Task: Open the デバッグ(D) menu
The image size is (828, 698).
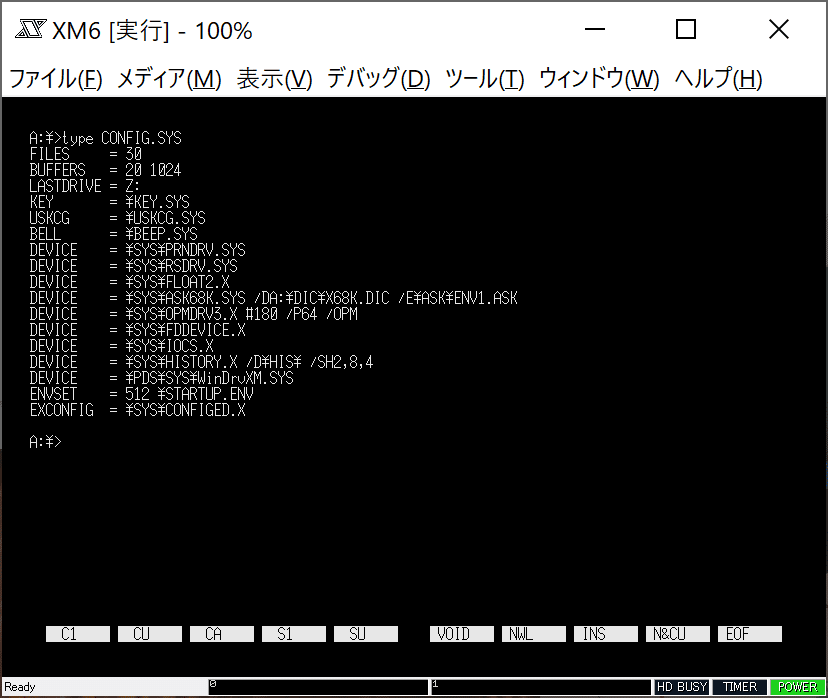Action: click(x=379, y=79)
